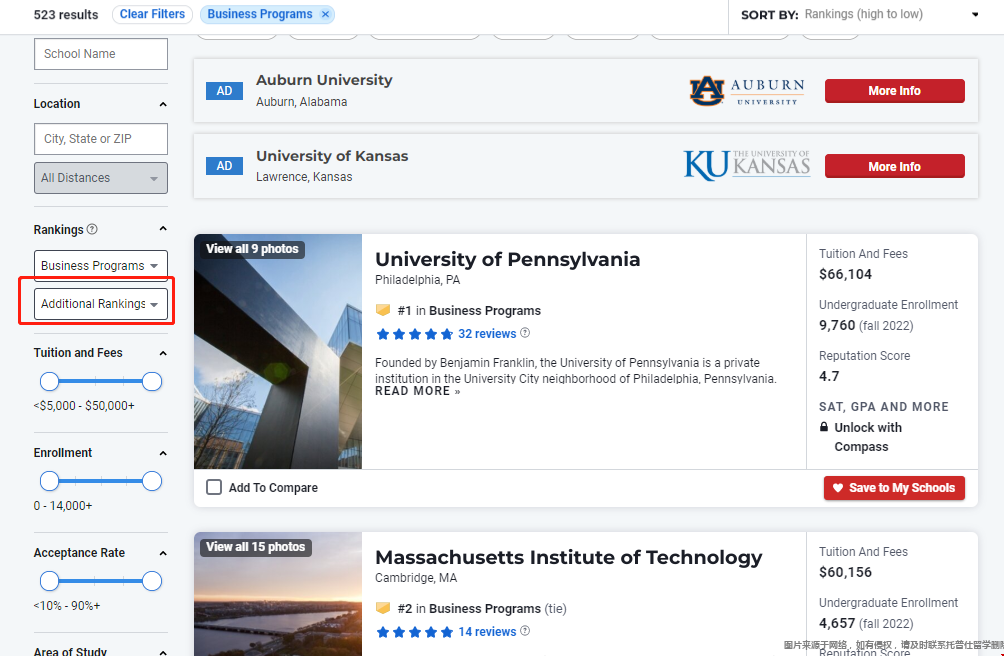Collapse the Location filter section
Viewport: 1004px width, 656px height.
[163, 104]
